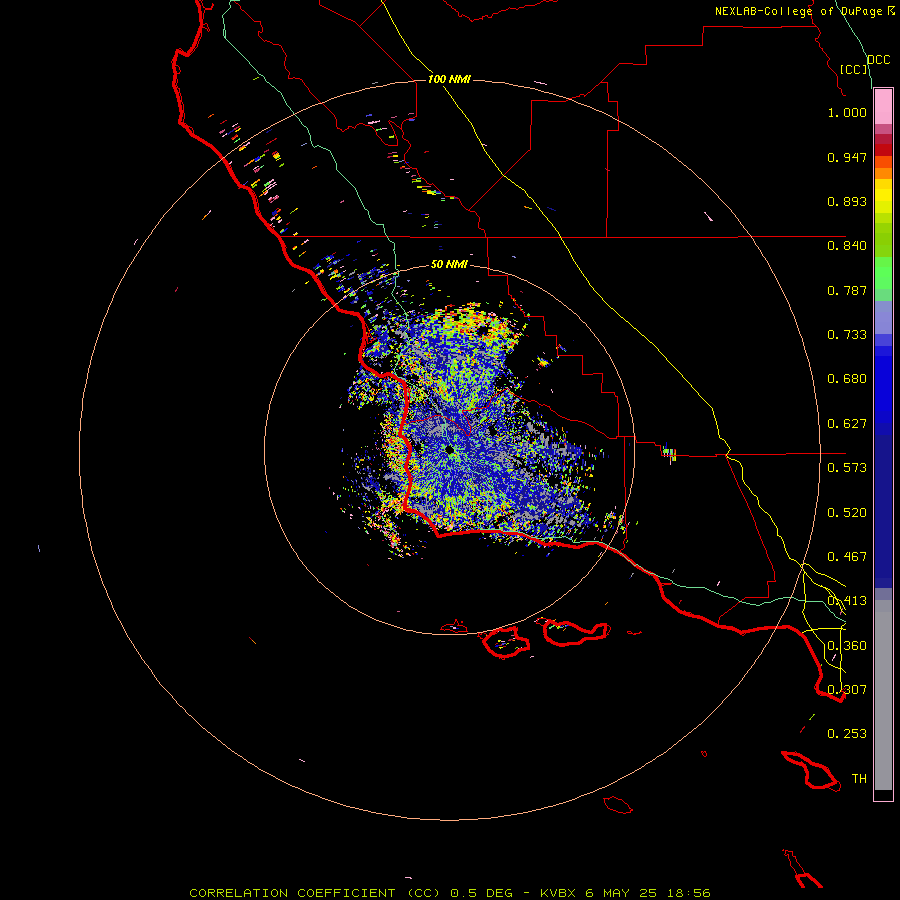The height and width of the screenshot is (900, 900).
Task: Click the 0.947 scale value
Action: point(847,157)
